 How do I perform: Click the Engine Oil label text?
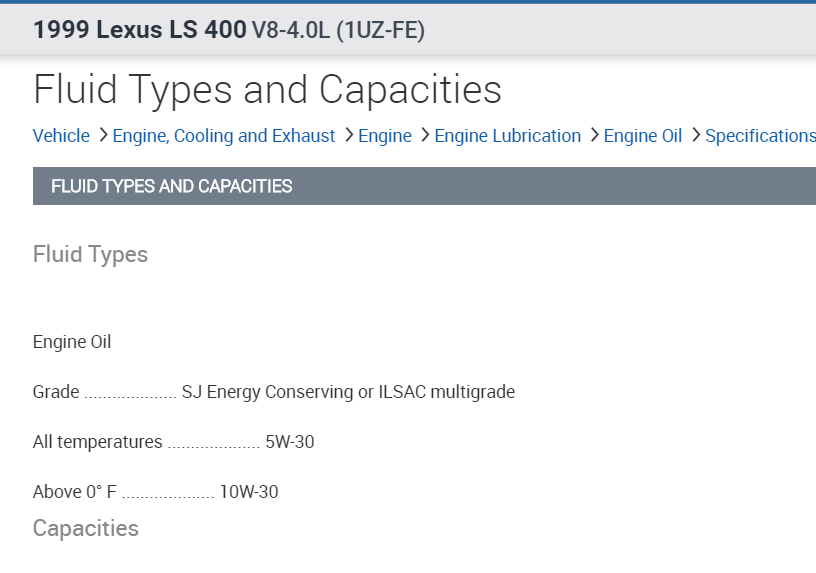[72, 342]
